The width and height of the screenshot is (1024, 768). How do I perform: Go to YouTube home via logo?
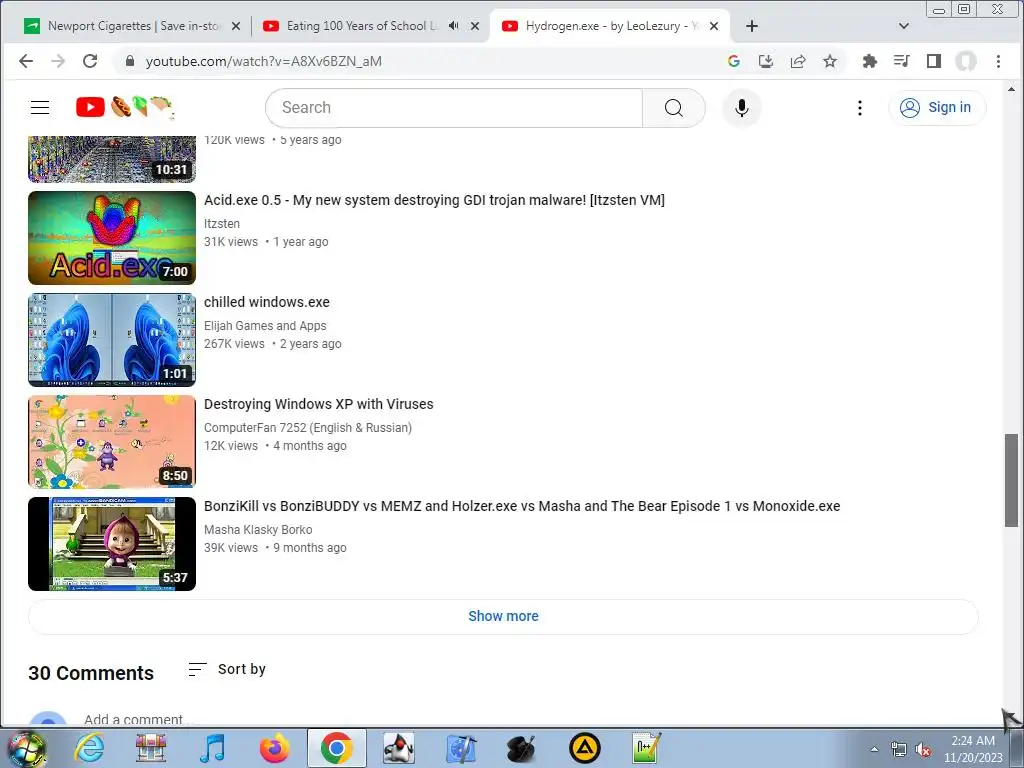tap(124, 107)
